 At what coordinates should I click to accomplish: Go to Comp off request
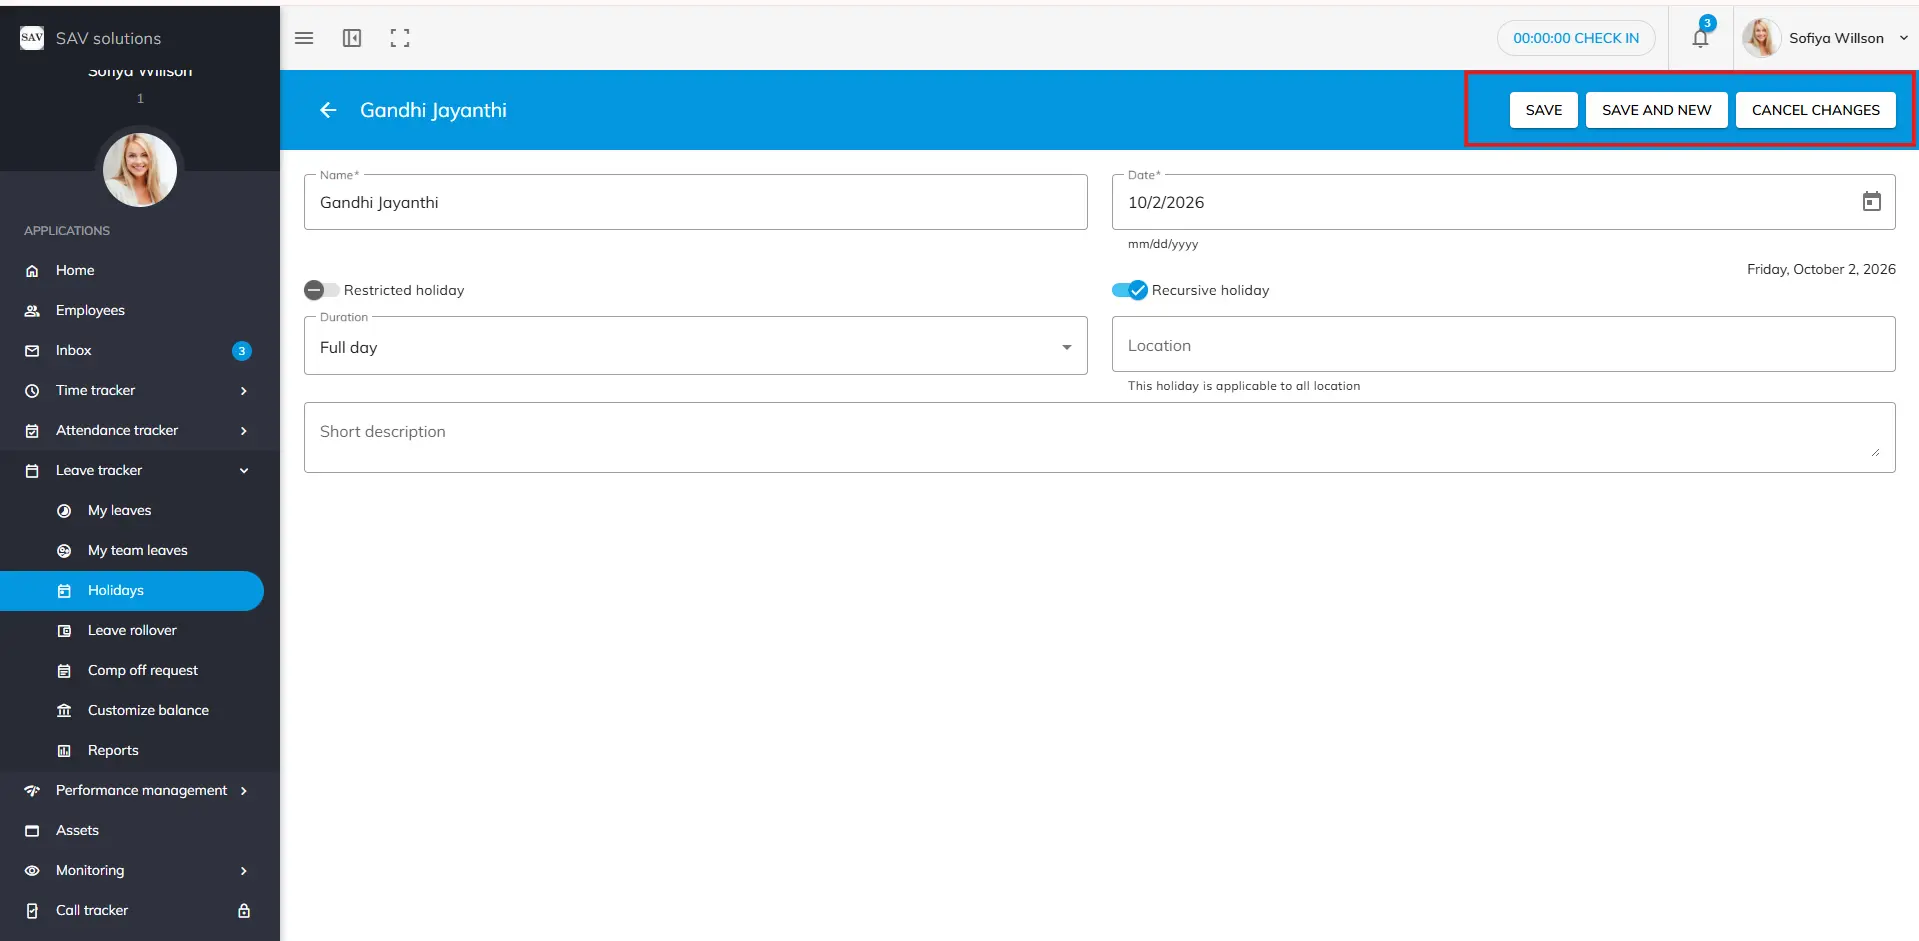coord(142,670)
